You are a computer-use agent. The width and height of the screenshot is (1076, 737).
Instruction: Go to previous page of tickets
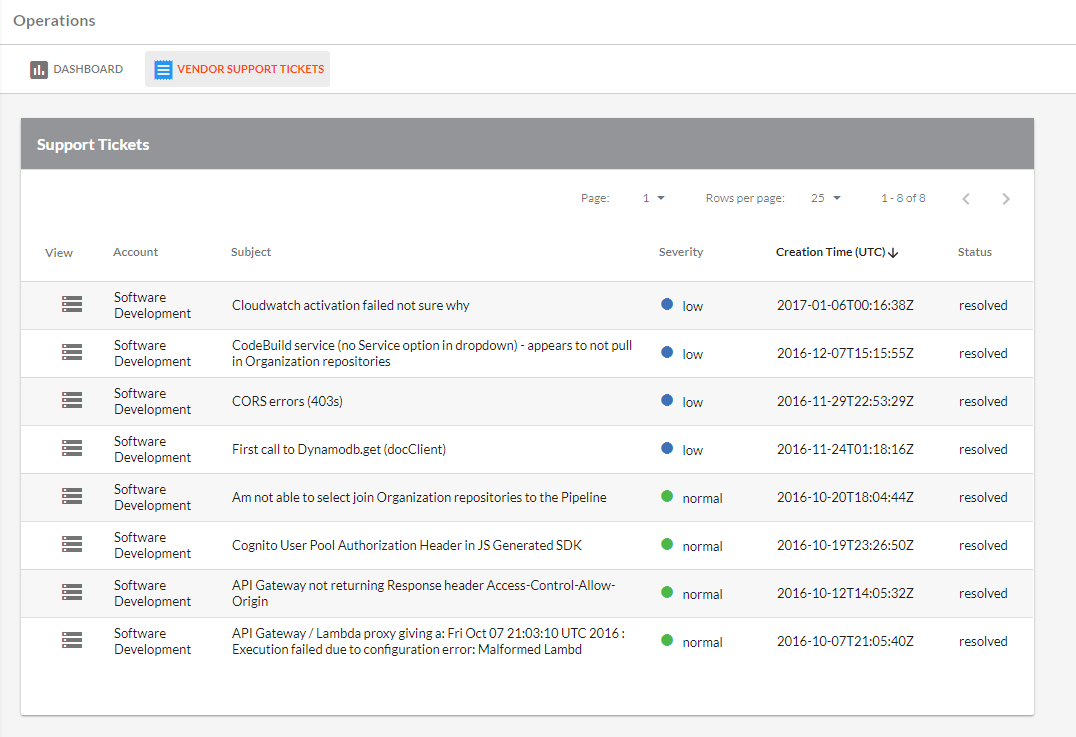966,199
